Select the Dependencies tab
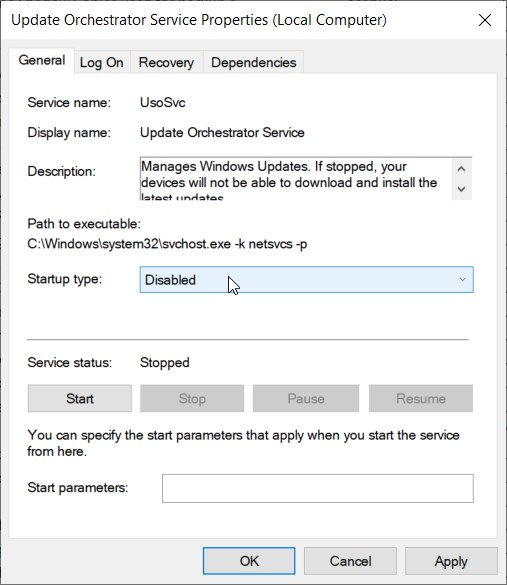Viewport: 507px width, 585px height. [x=254, y=62]
